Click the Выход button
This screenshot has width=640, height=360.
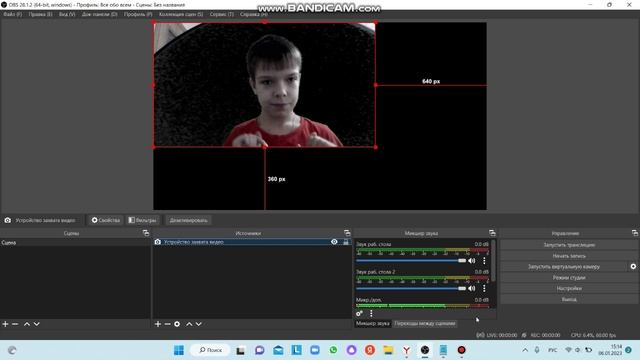pyautogui.click(x=569, y=299)
